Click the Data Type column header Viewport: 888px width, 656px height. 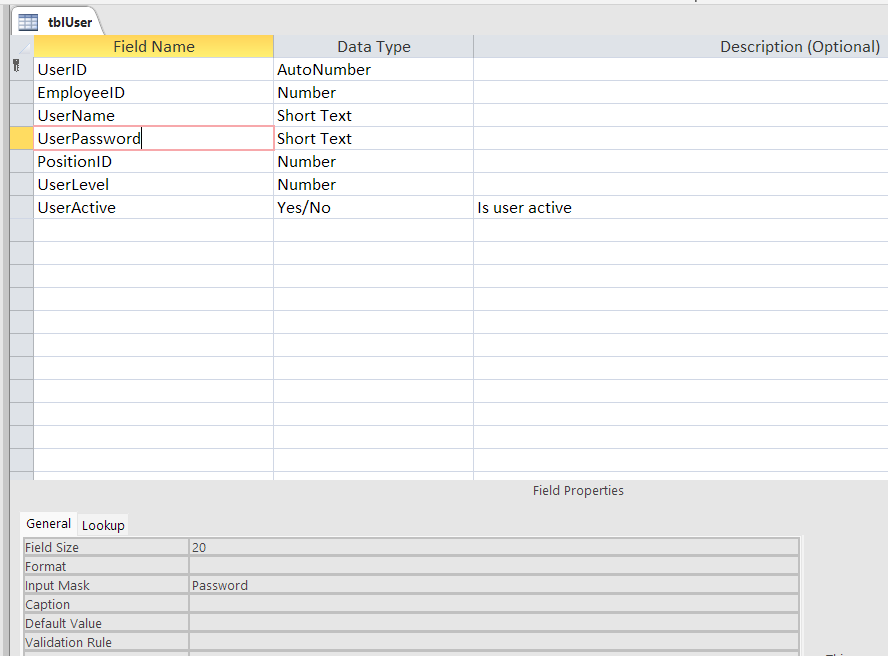pos(373,46)
